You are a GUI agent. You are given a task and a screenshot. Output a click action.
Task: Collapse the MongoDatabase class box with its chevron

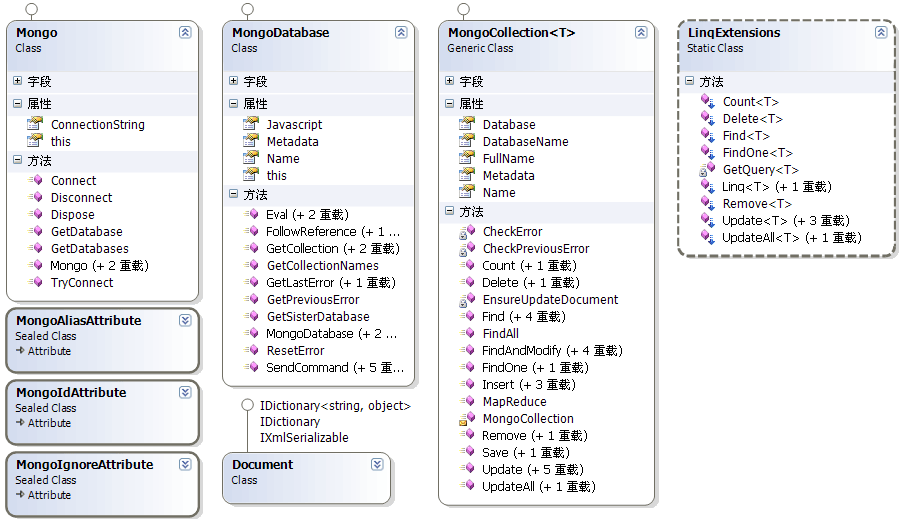point(401,32)
